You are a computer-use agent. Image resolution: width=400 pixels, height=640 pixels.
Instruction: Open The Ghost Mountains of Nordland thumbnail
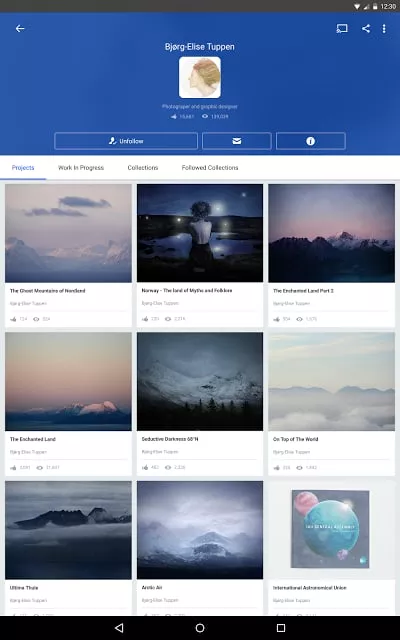(x=68, y=233)
